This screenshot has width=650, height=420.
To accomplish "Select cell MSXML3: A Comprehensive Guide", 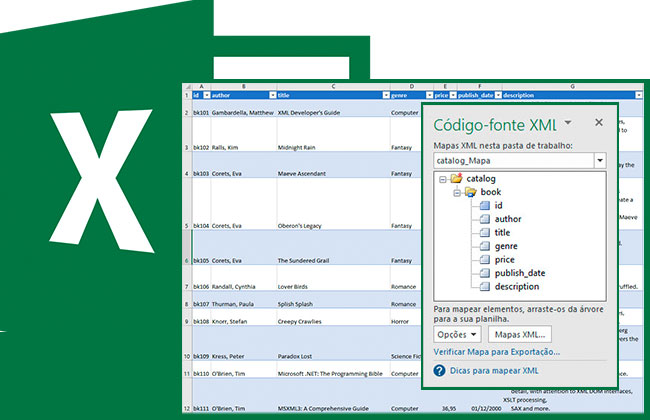I will pyautogui.click(x=333, y=396).
